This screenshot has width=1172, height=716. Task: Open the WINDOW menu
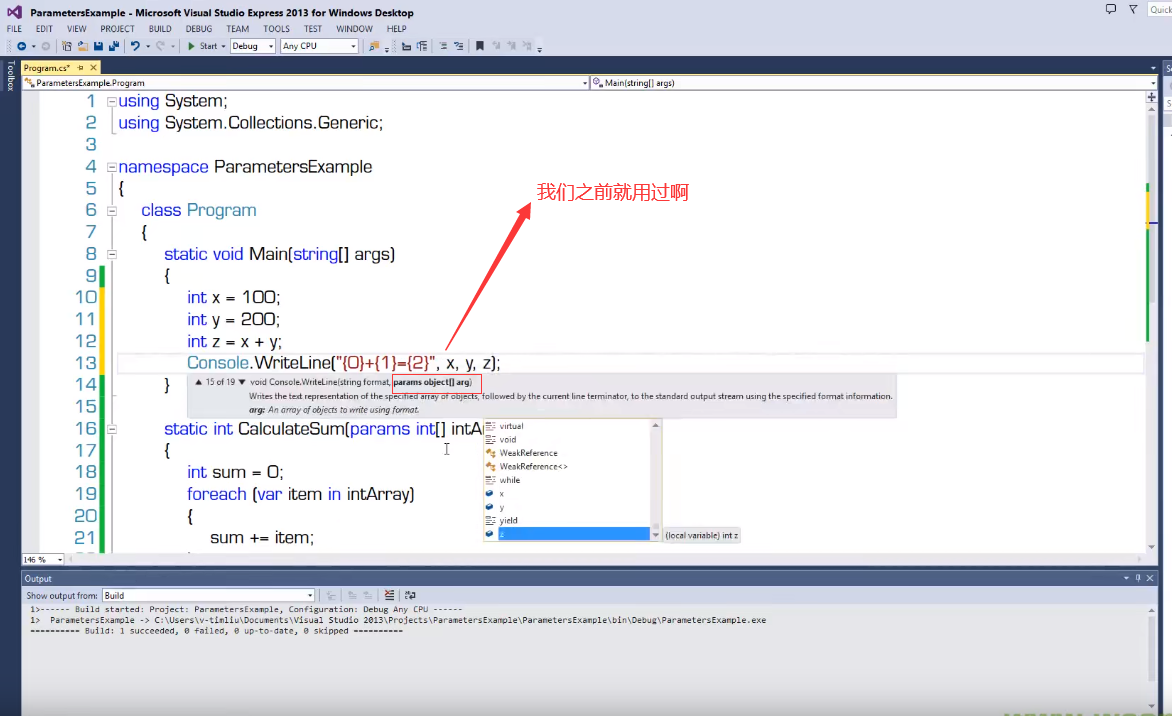click(x=354, y=29)
